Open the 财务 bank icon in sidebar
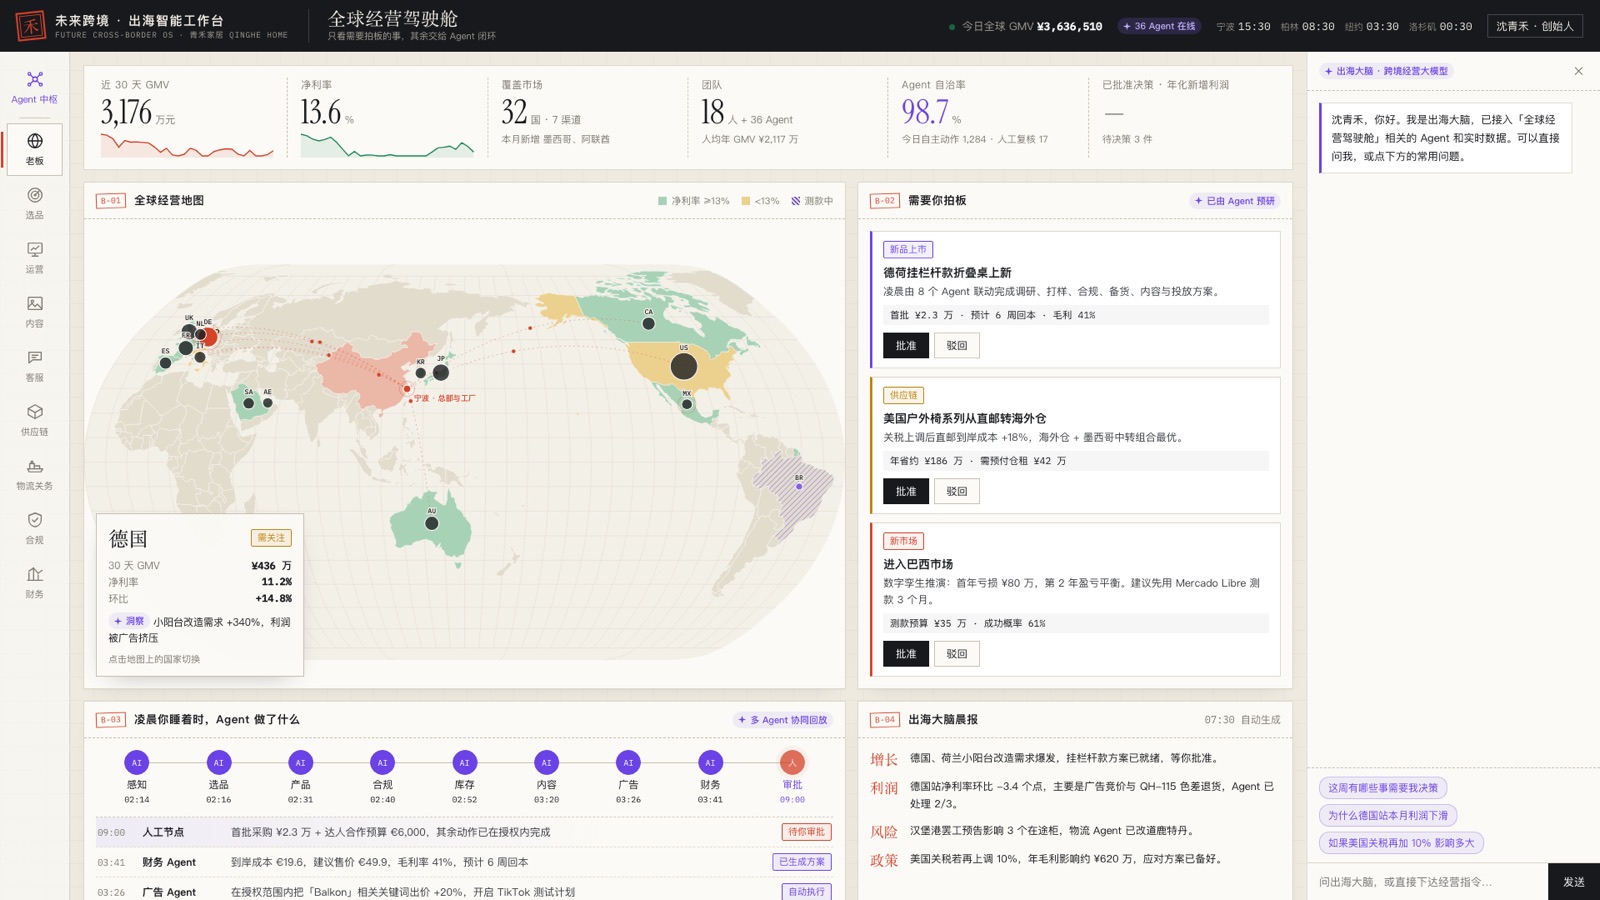This screenshot has height=900, width=1600. pyautogui.click(x=34, y=581)
